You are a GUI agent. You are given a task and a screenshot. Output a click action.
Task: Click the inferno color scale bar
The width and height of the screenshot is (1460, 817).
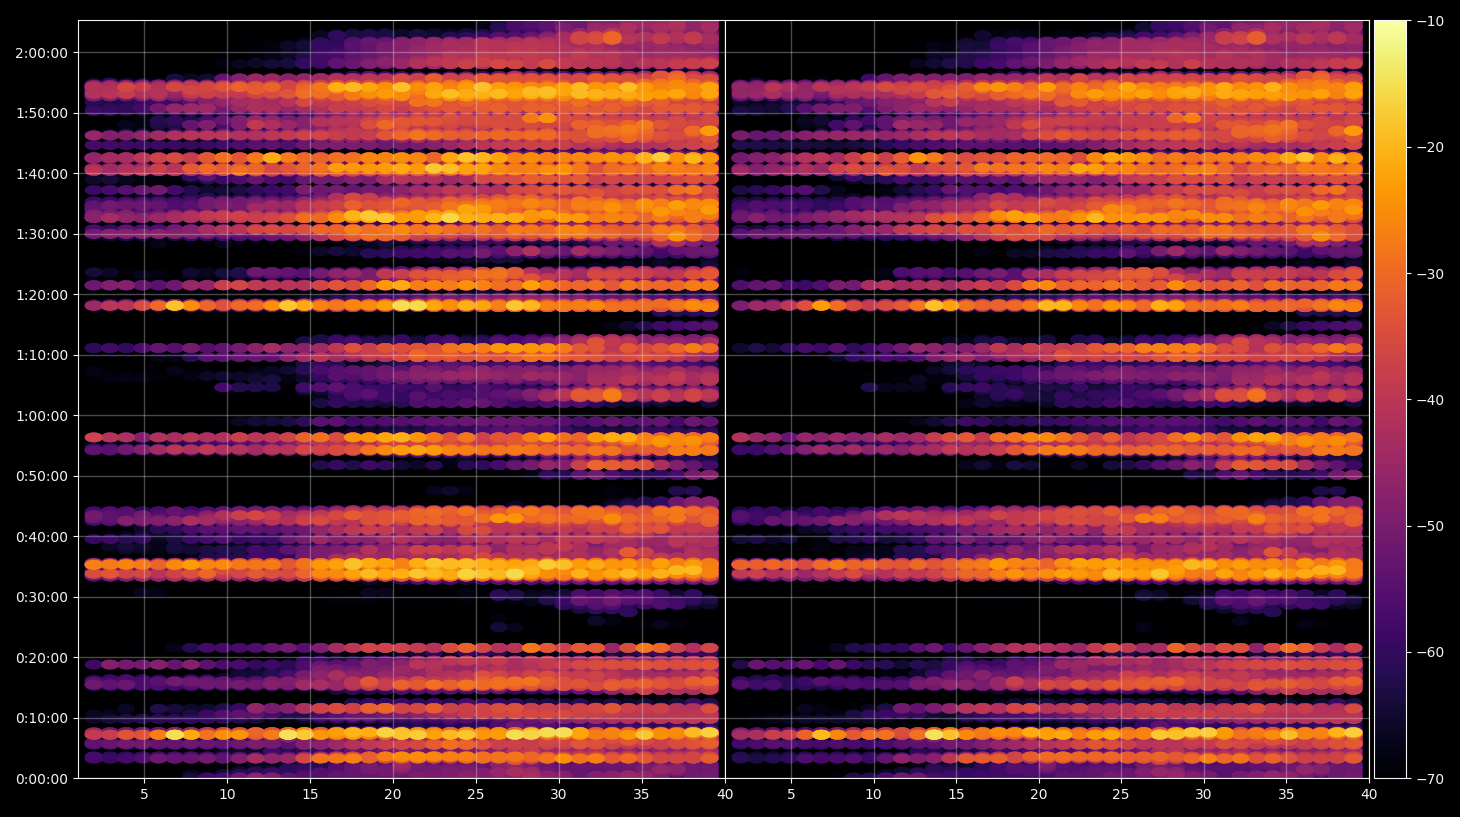click(1390, 399)
